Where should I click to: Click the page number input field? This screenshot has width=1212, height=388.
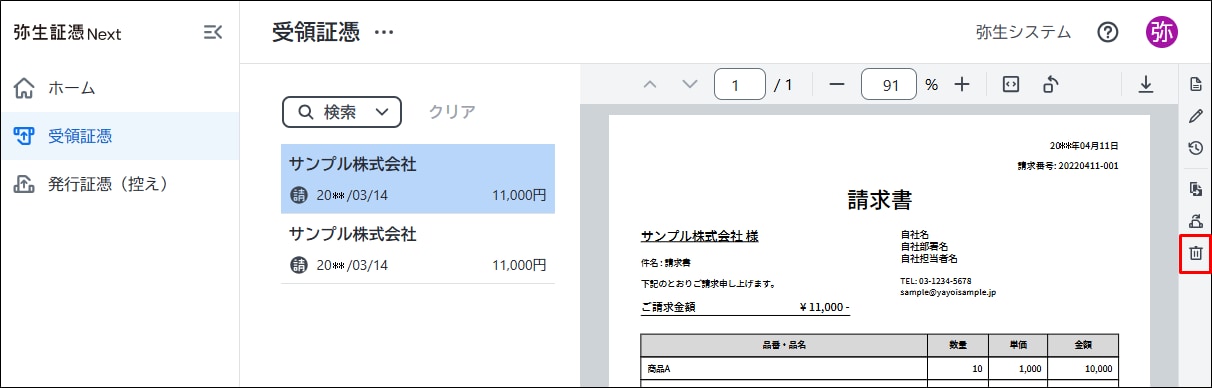[740, 85]
